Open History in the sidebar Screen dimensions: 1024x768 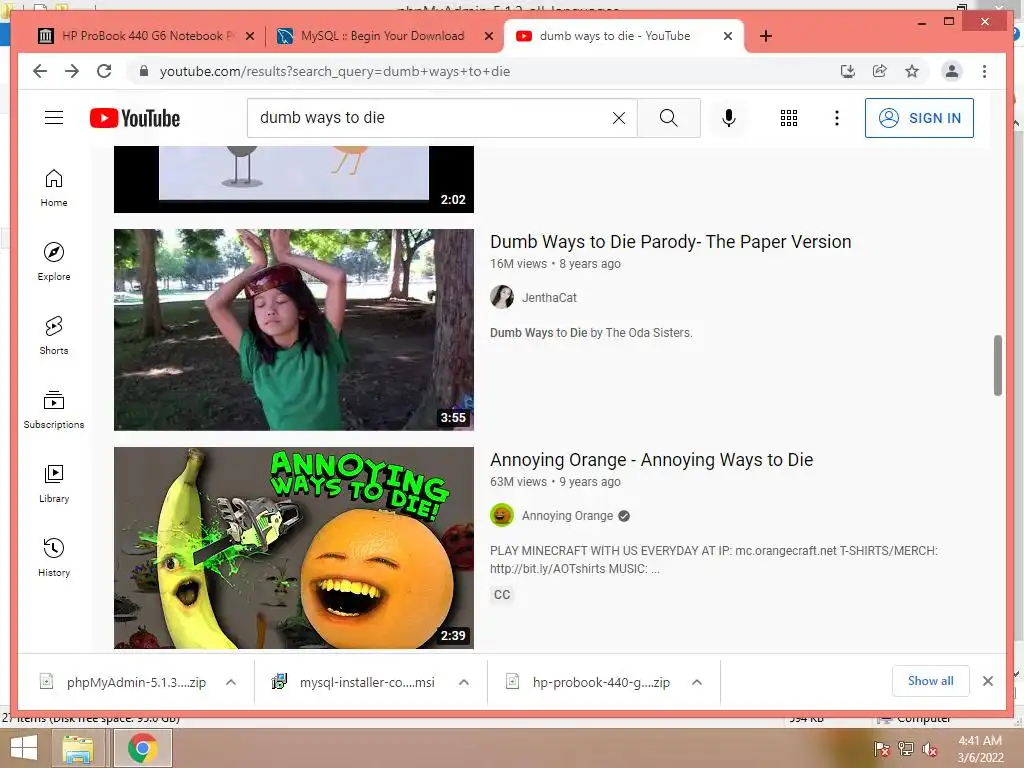click(x=54, y=558)
